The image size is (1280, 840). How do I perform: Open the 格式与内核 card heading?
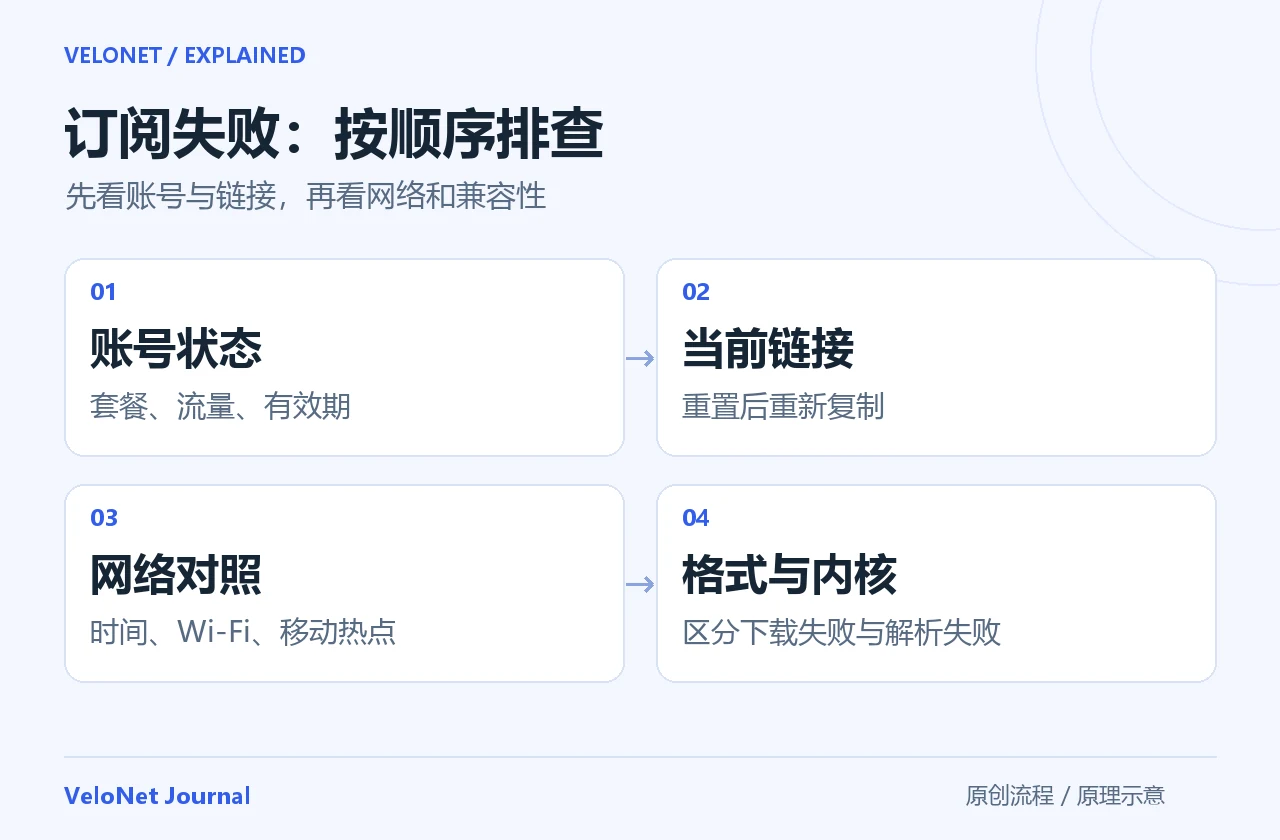pyautogui.click(x=789, y=575)
